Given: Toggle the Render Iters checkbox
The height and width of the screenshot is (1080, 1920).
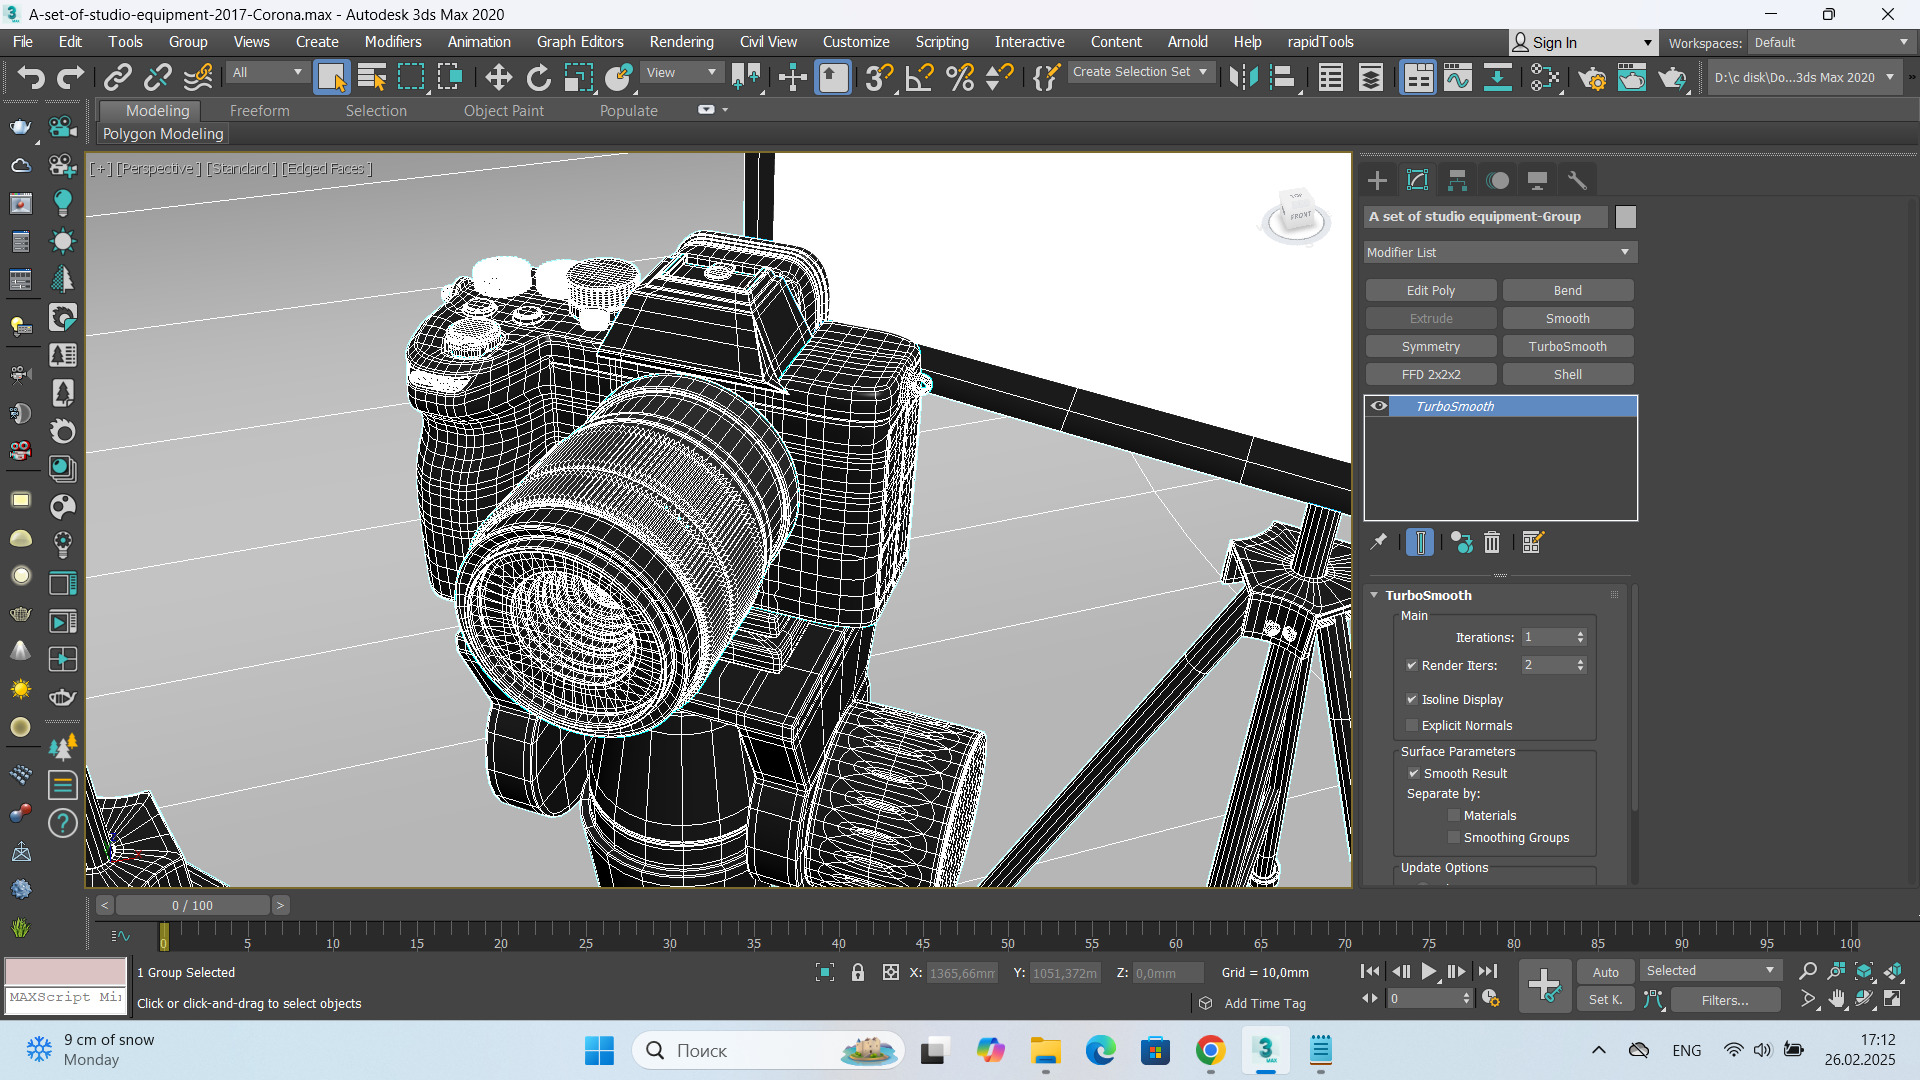Looking at the screenshot, I should pyautogui.click(x=1412, y=665).
